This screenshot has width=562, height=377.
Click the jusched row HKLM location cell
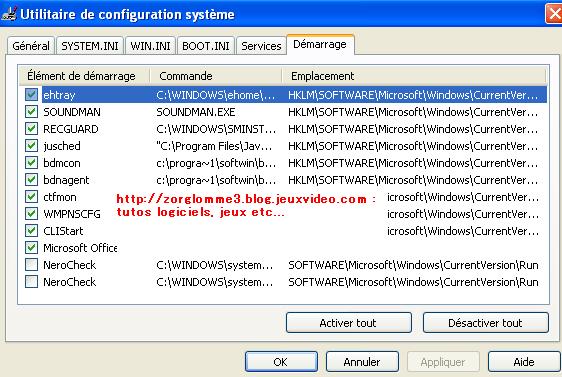[x=413, y=146]
